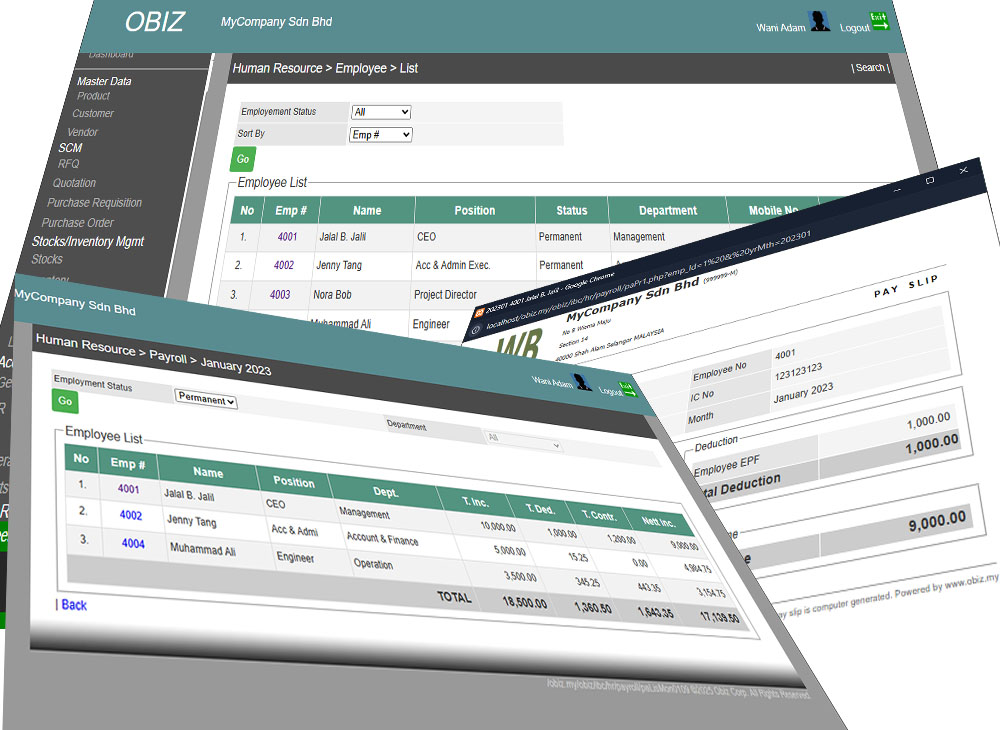Image resolution: width=1000 pixels, height=730 pixels.
Task: Click the IC No value 123123123 on the pay slip
Action: (x=798, y=372)
